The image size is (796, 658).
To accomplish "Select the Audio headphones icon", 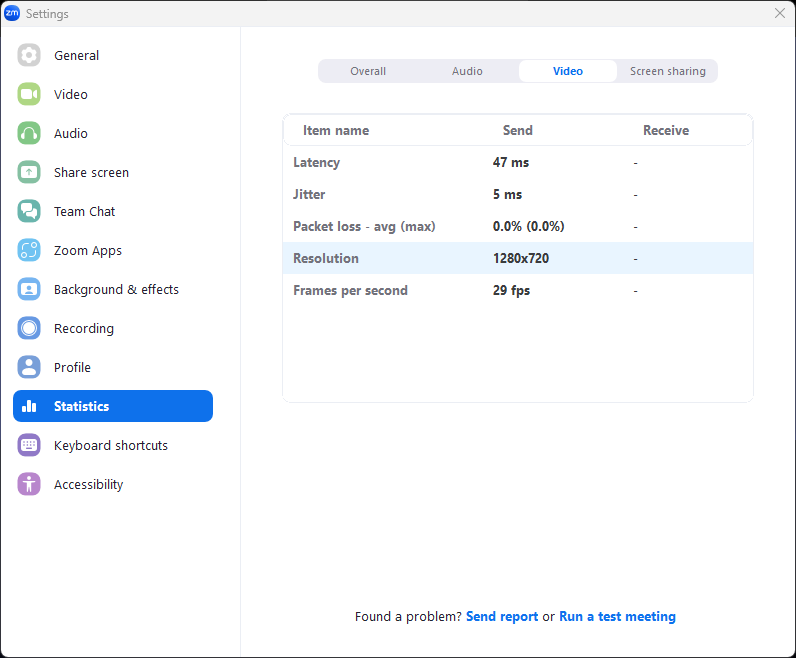I will (29, 134).
